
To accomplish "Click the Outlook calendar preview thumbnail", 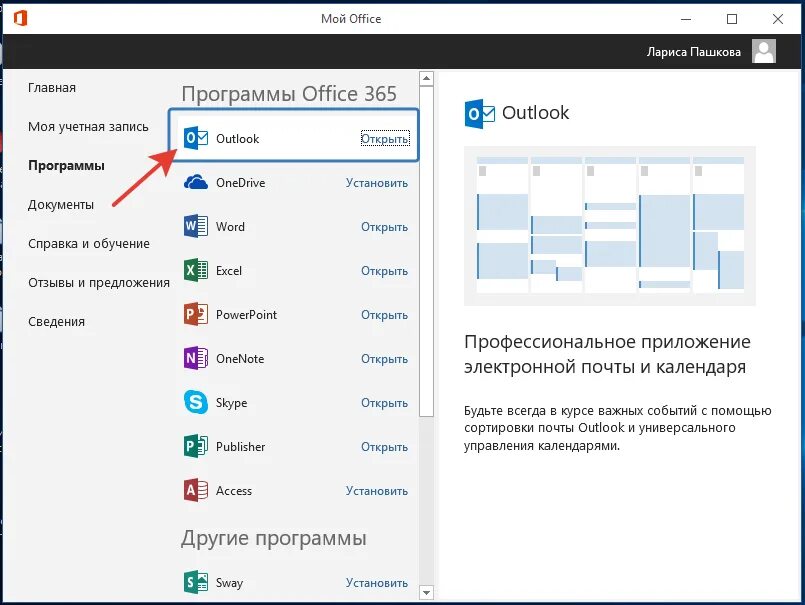I will (x=609, y=226).
